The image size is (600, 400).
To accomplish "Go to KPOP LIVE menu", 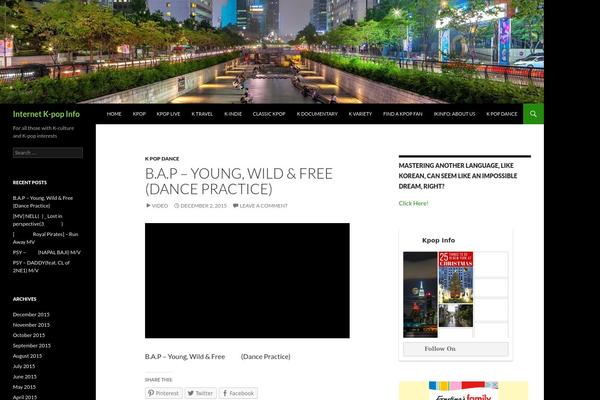I will (x=168, y=114).
